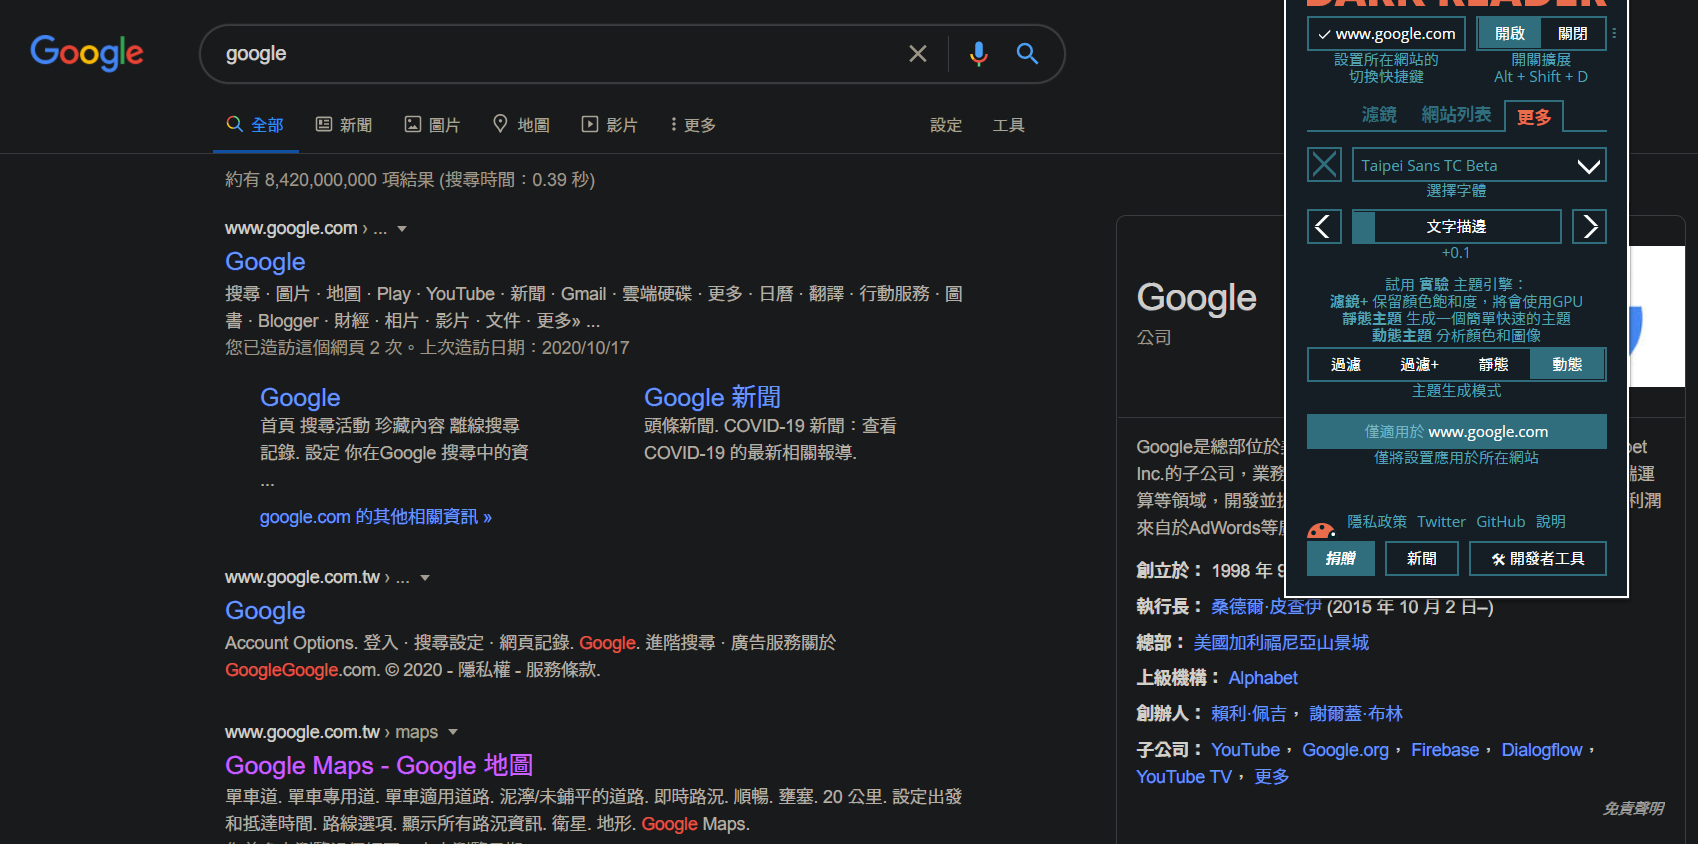
Task: Open the YouTube TV subsidiary link
Action: tap(1184, 777)
